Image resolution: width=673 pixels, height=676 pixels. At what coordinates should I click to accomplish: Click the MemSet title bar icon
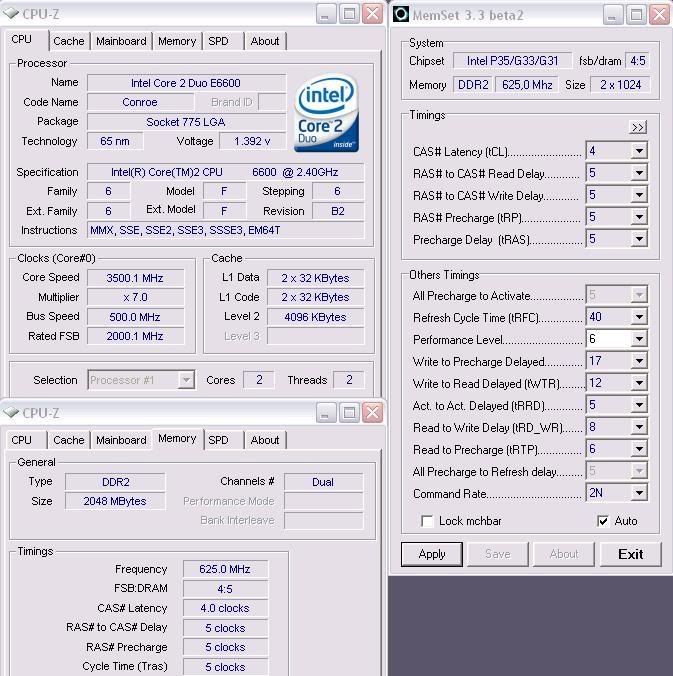(401, 14)
